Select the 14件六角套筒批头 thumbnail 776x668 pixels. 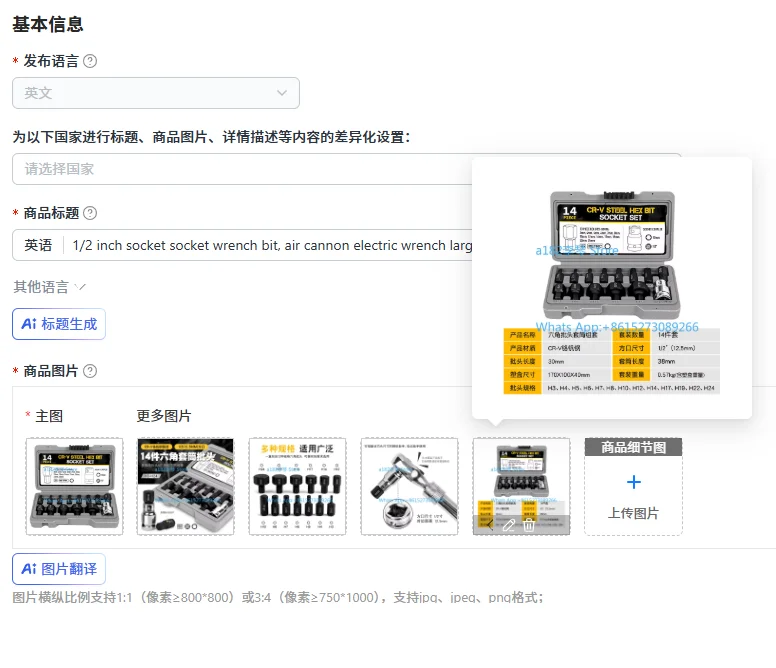click(186, 486)
